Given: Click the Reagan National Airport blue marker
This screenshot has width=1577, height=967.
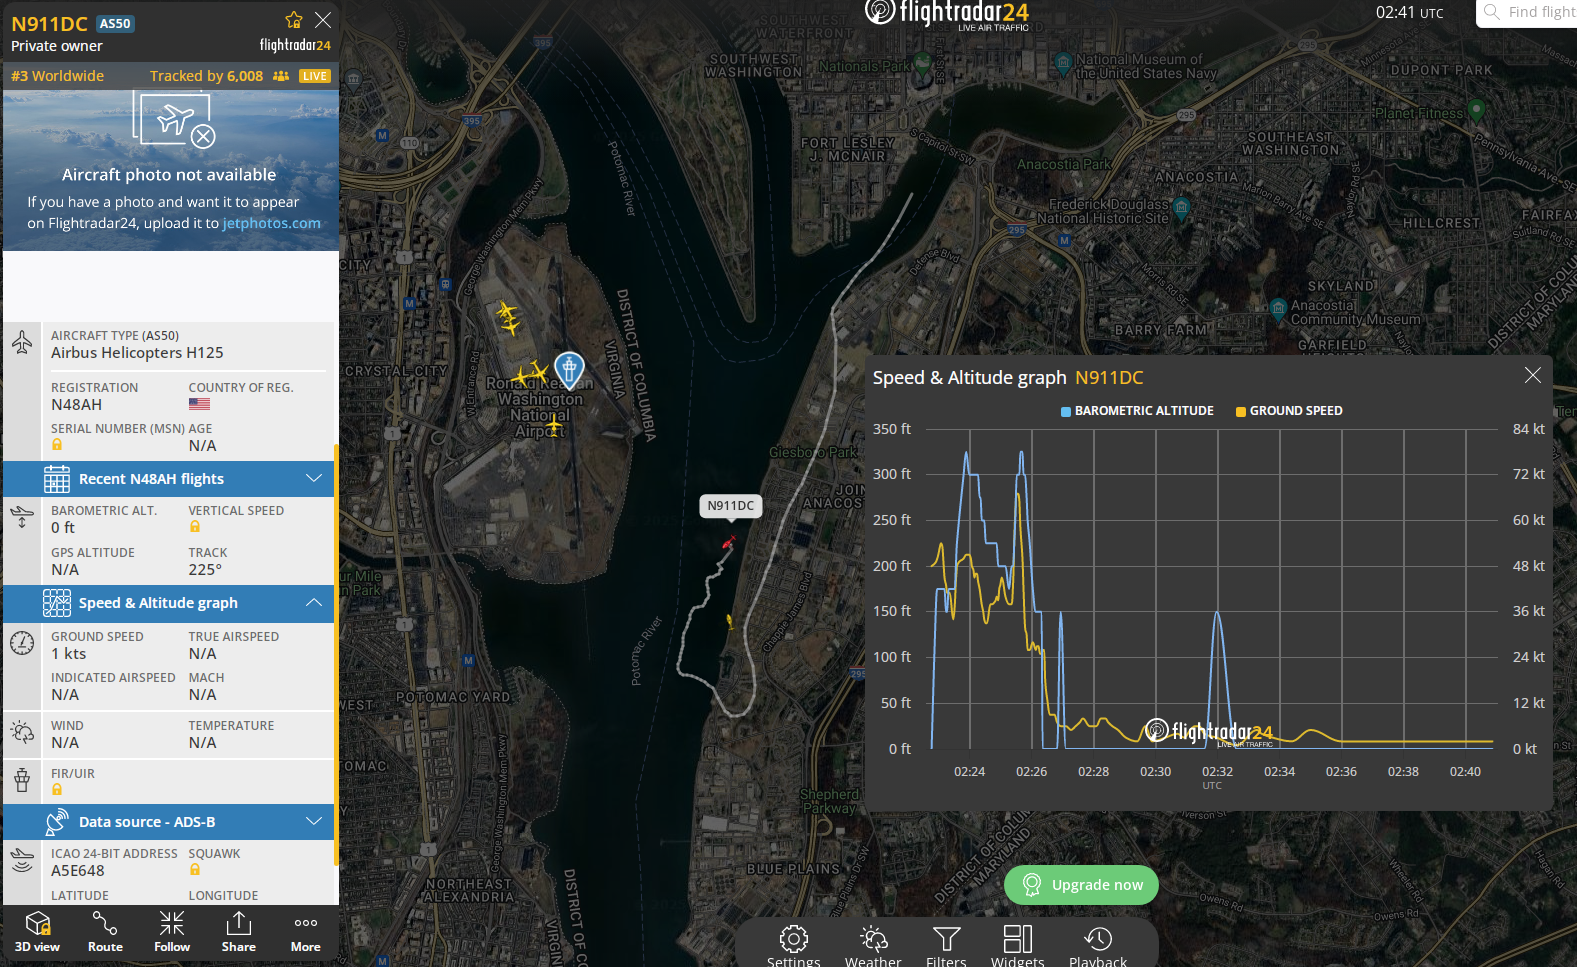Looking at the screenshot, I should 569,370.
